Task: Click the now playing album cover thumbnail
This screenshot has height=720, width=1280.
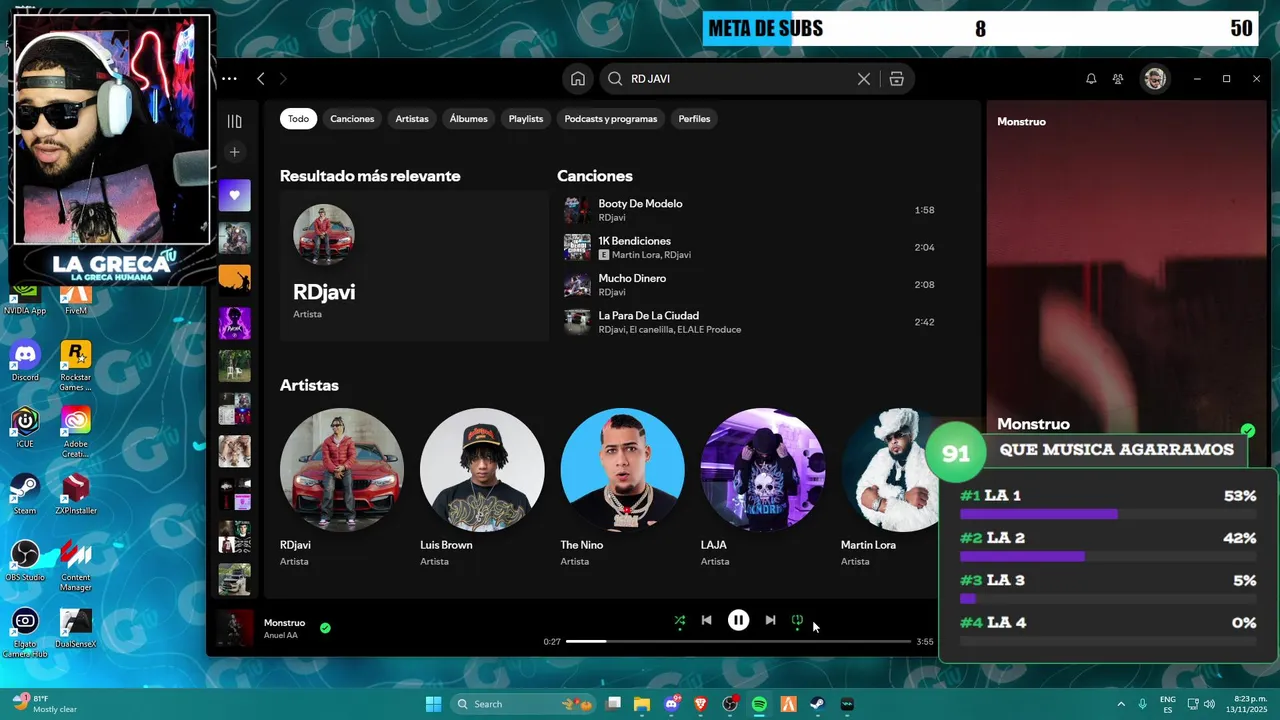Action: [235, 629]
